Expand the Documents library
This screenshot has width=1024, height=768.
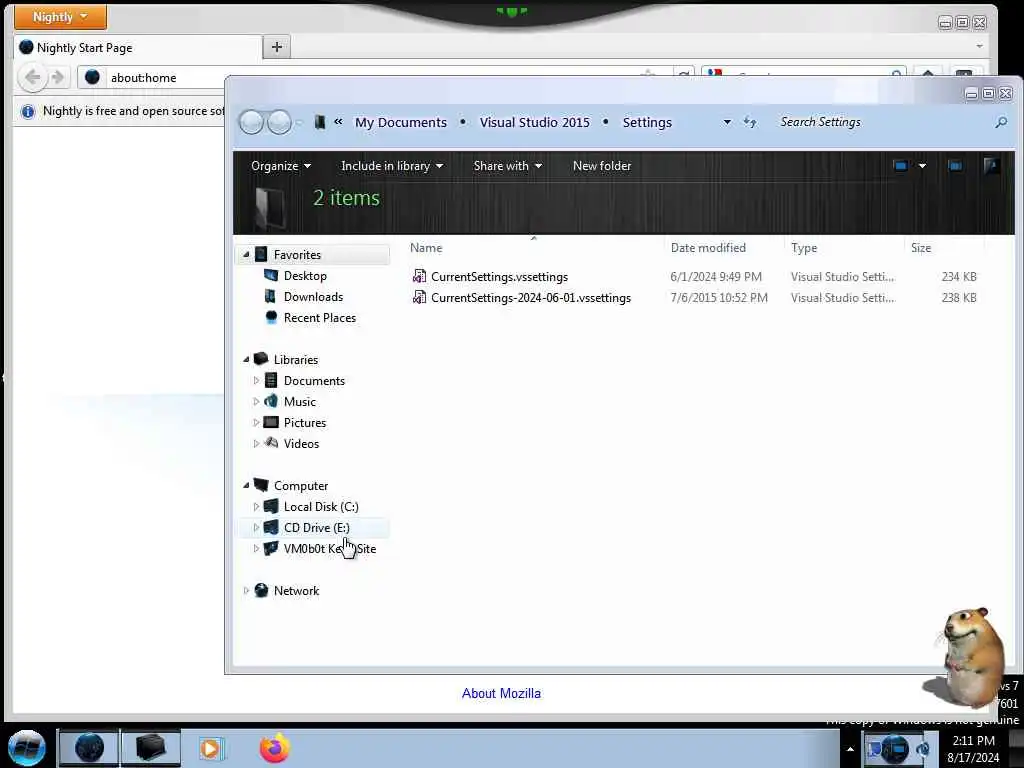pos(256,381)
